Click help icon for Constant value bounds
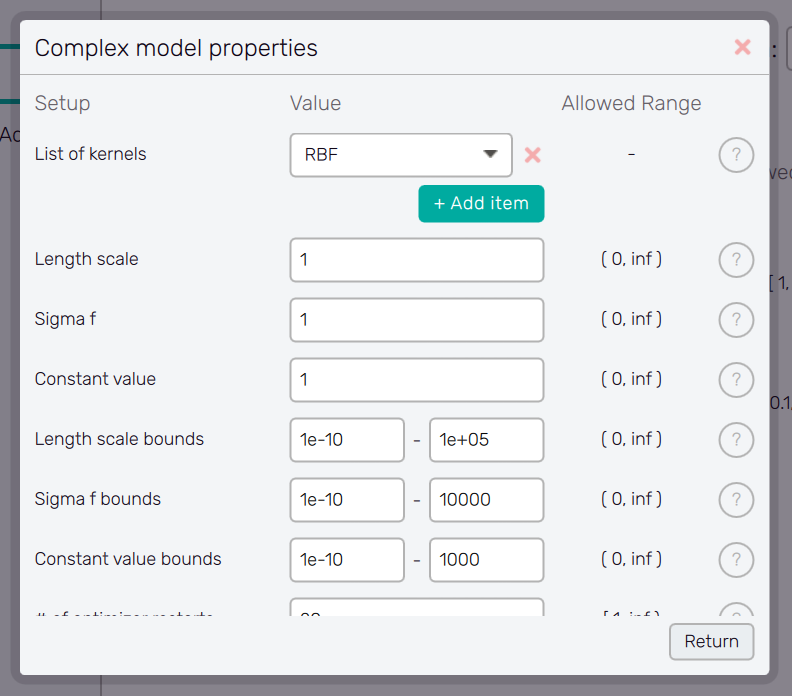Viewport: 792px width, 696px height. point(736,560)
